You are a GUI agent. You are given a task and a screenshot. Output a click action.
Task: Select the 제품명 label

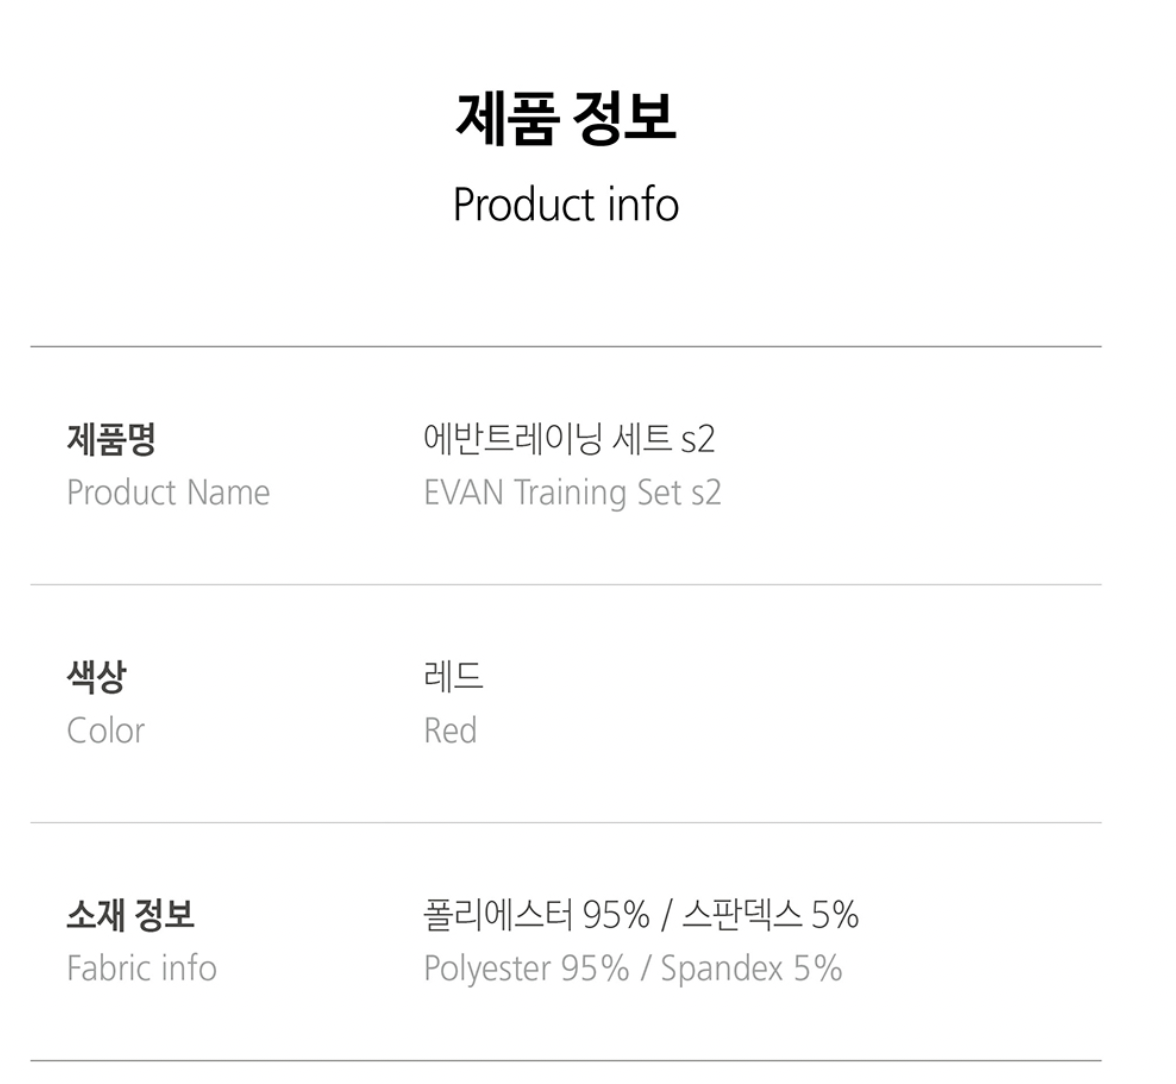111,439
